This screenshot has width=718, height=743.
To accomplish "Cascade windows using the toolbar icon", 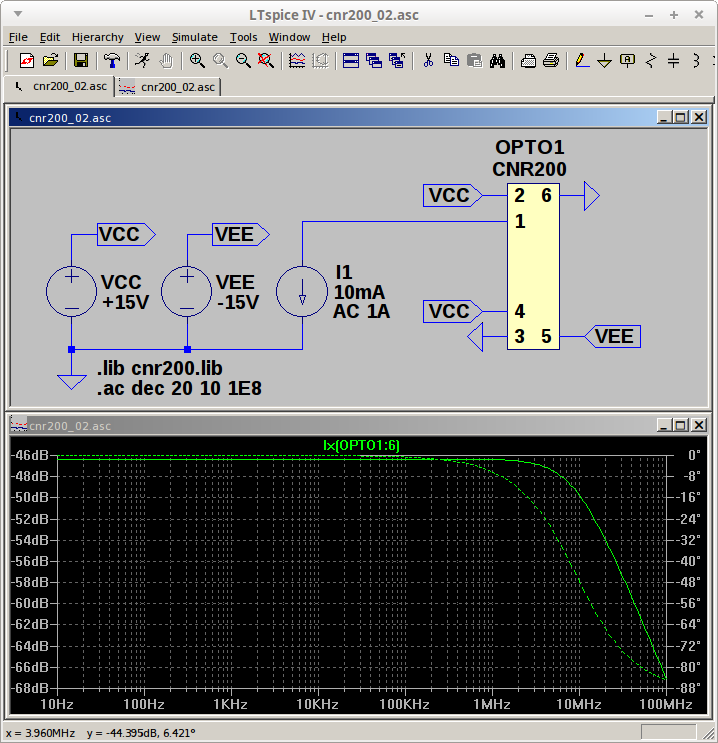I will [x=374, y=61].
